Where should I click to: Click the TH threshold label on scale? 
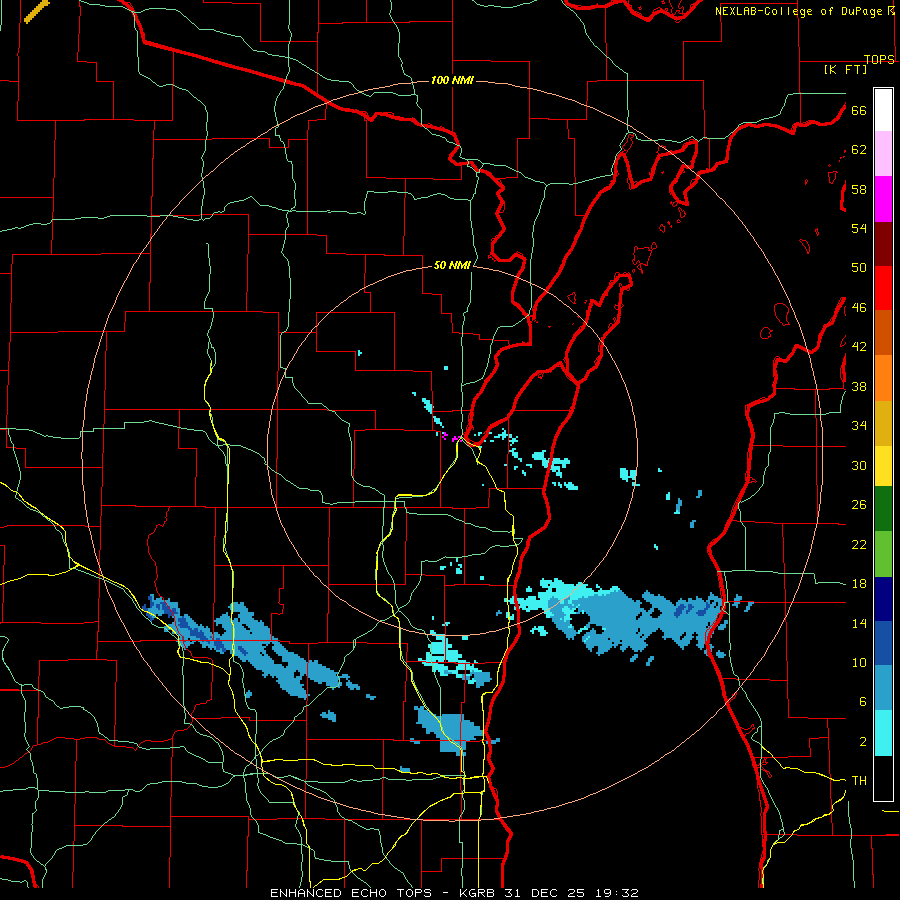point(859,781)
